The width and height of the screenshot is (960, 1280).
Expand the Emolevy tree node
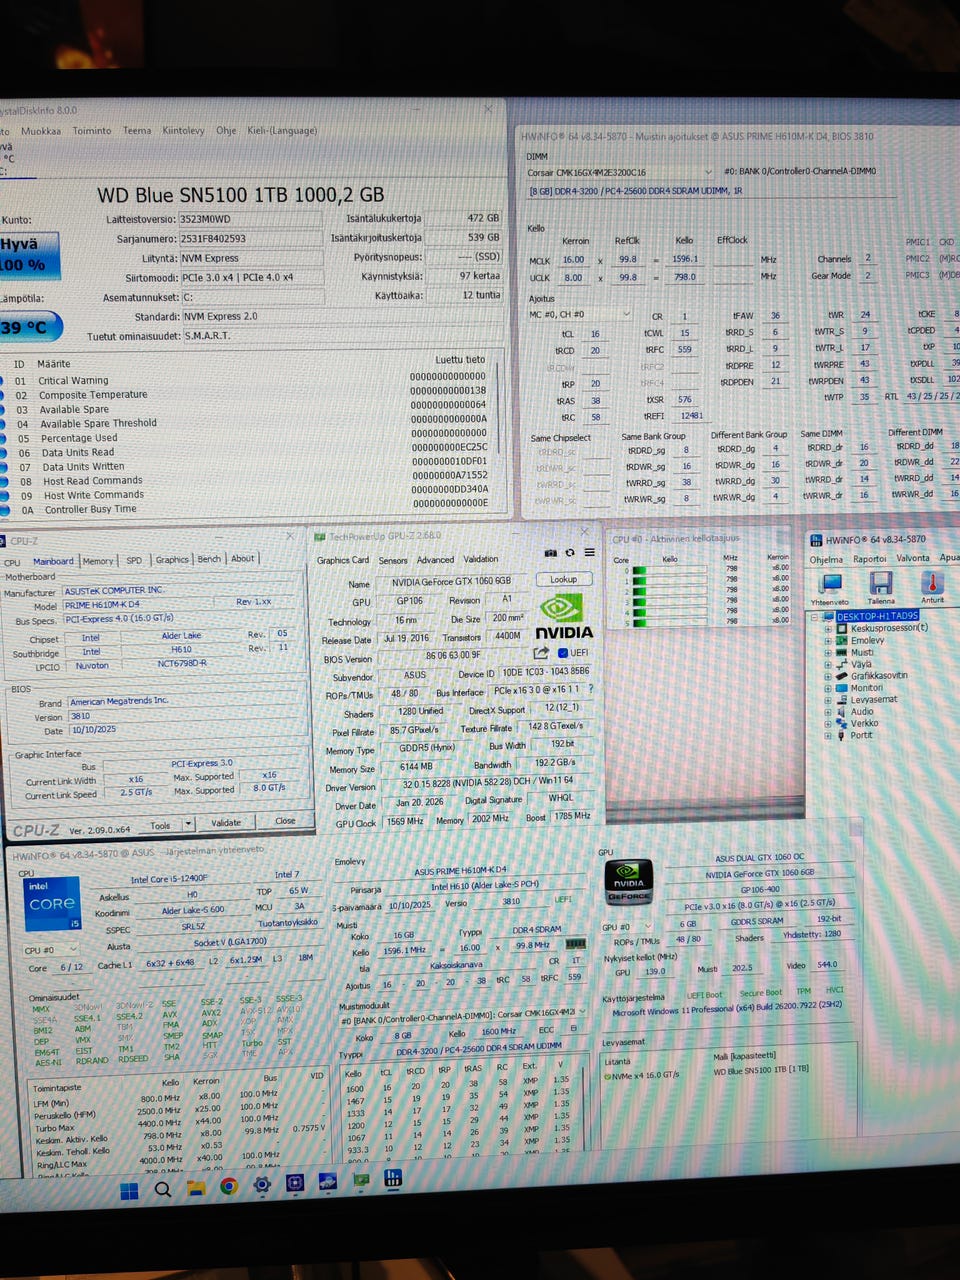(x=828, y=641)
